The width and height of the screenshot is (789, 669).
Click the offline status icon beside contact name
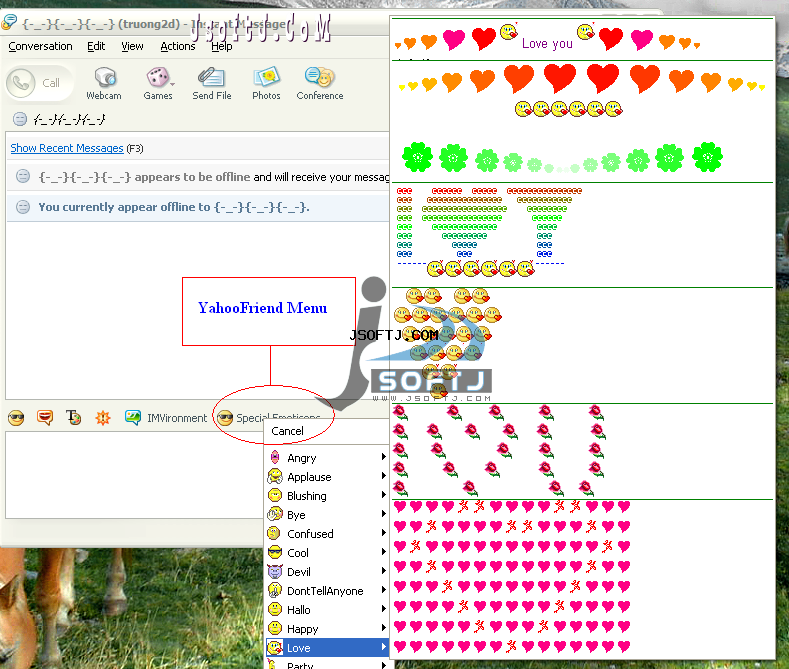tap(20, 119)
